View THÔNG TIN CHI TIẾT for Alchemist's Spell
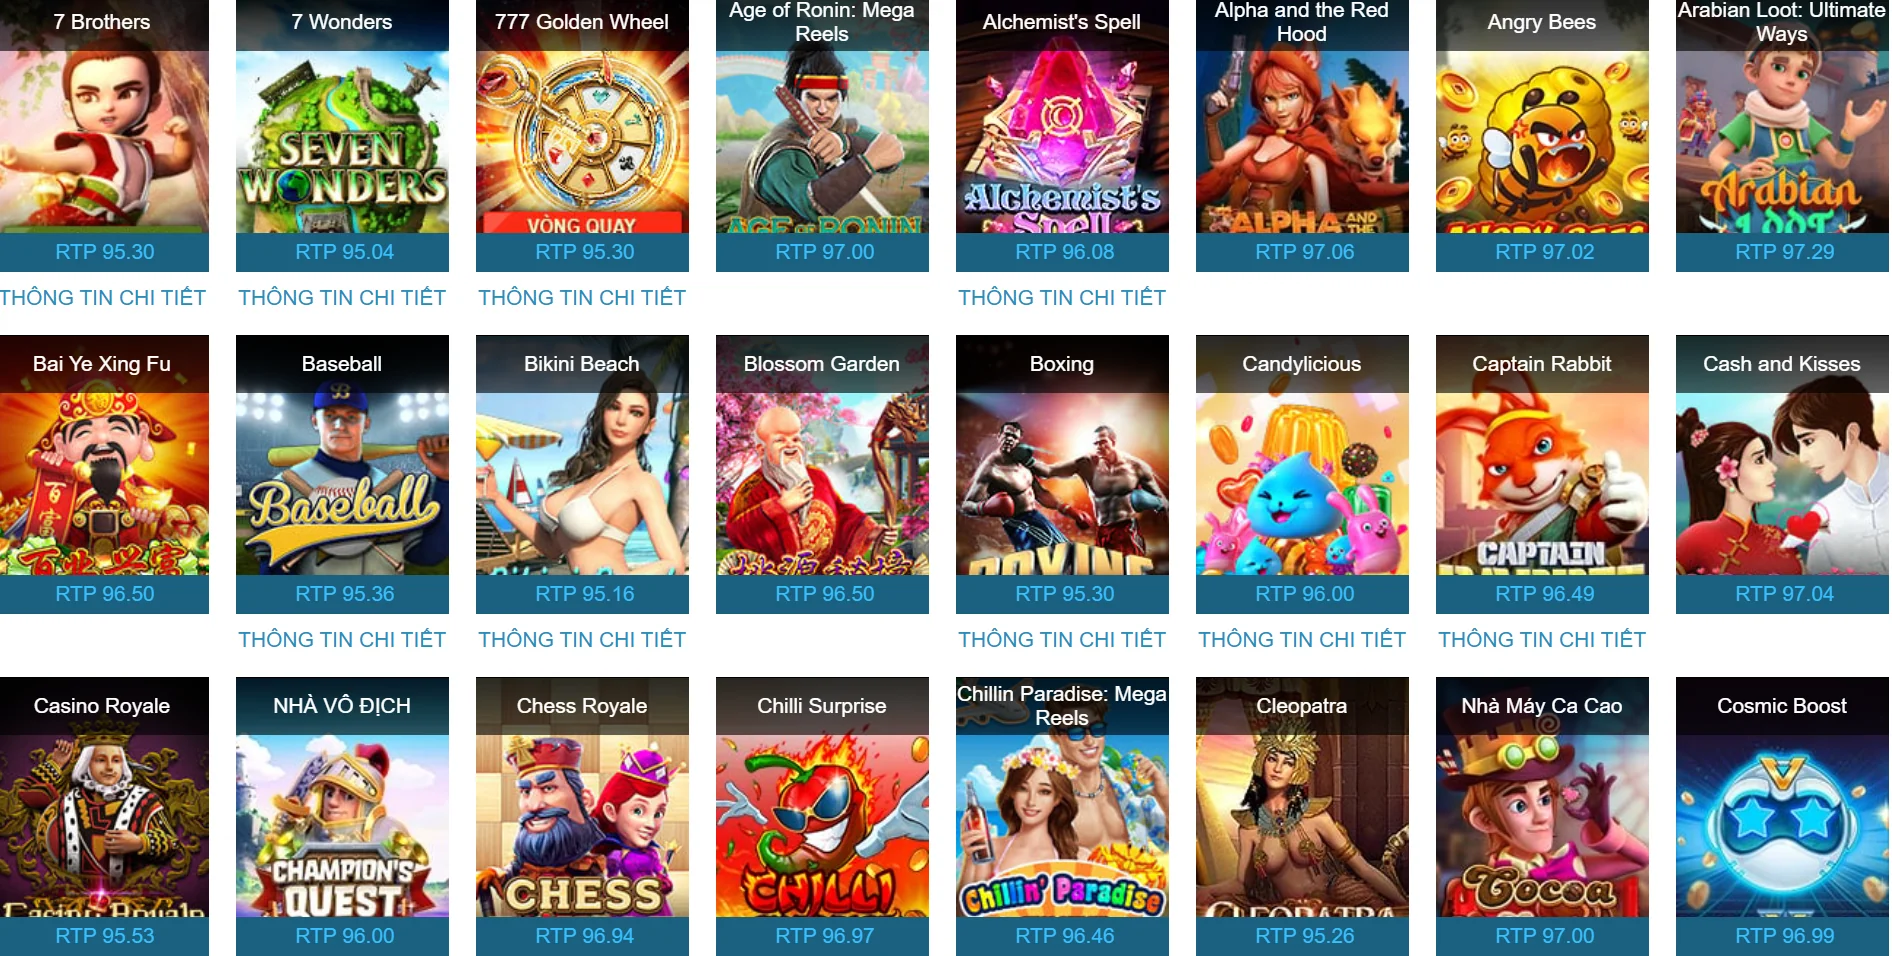 1062,298
